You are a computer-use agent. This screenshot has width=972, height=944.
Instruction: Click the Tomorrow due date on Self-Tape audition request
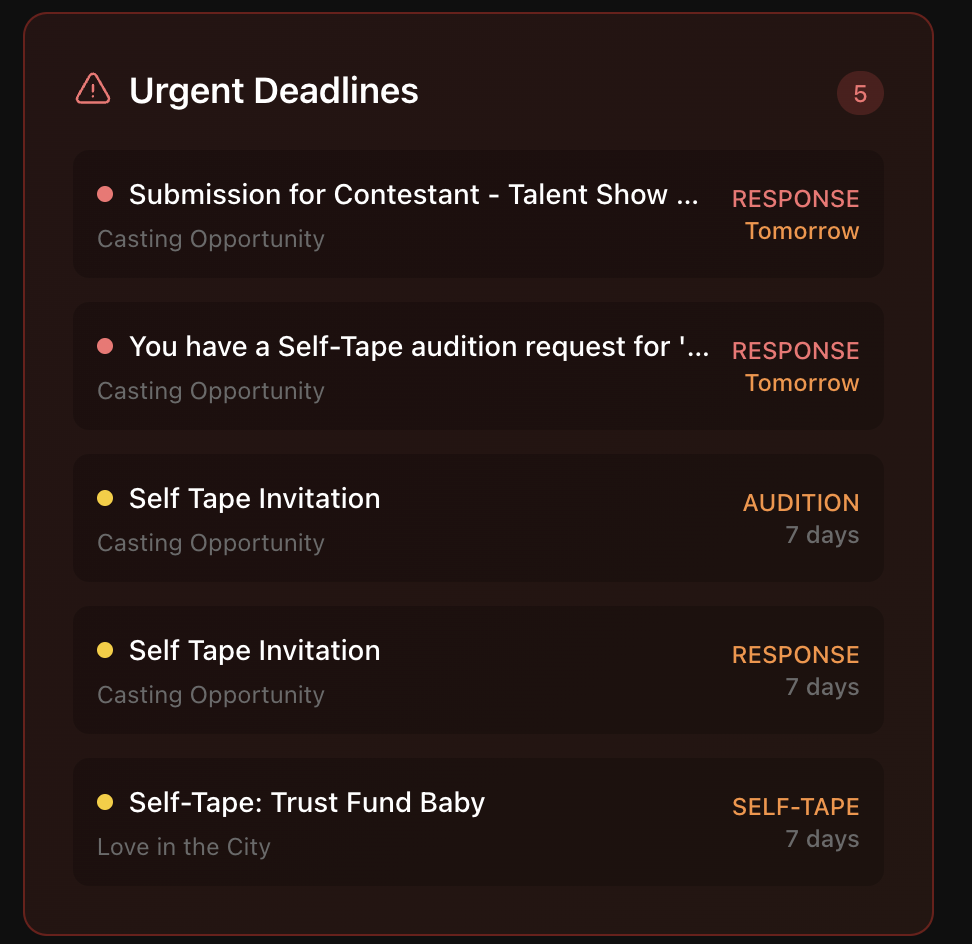[802, 383]
